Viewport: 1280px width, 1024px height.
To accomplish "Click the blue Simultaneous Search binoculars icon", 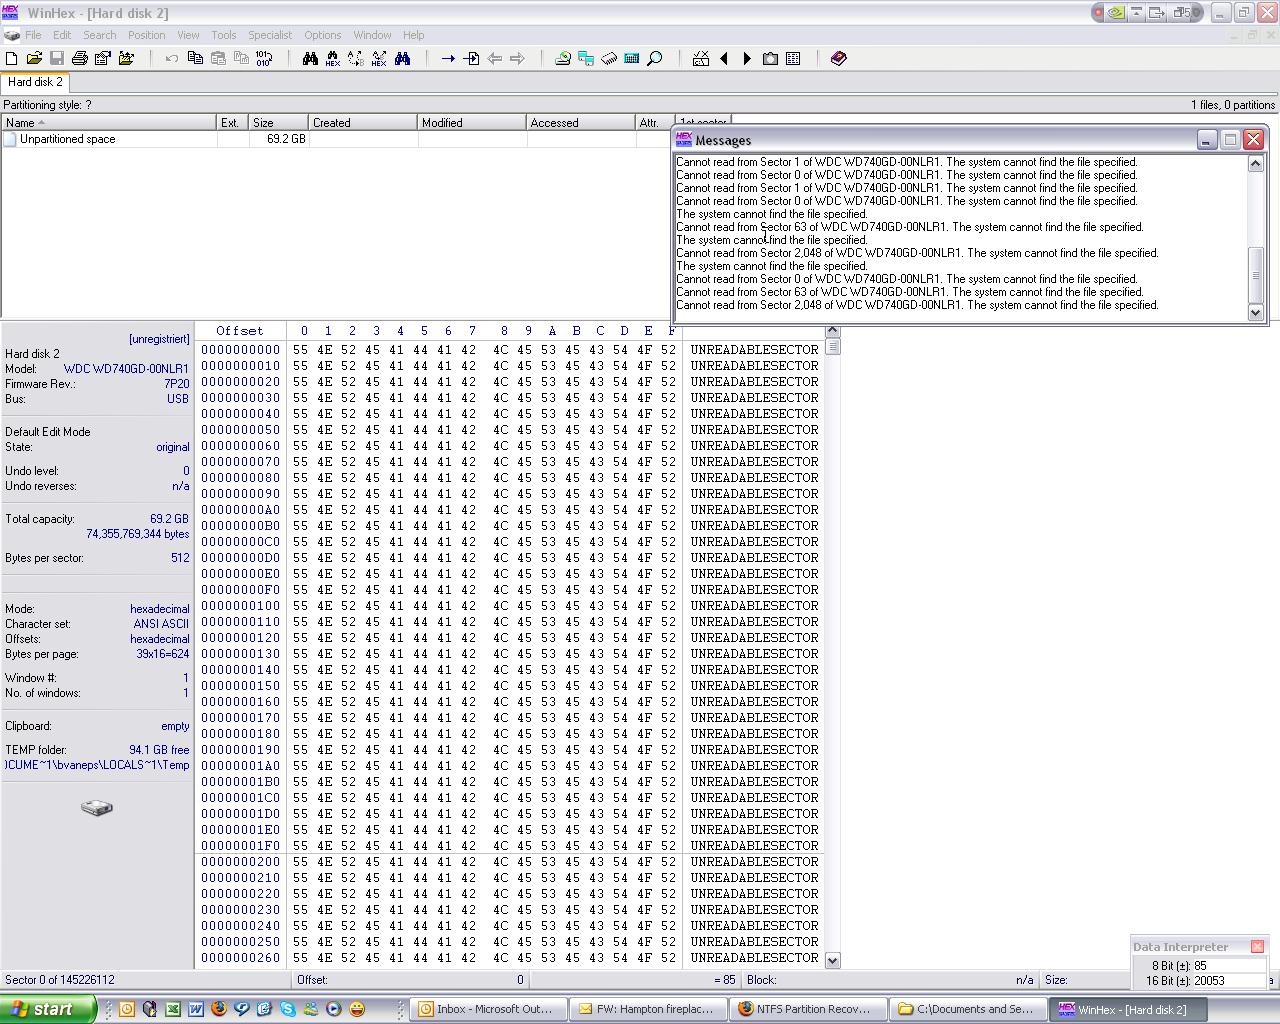I will pyautogui.click(x=402, y=59).
